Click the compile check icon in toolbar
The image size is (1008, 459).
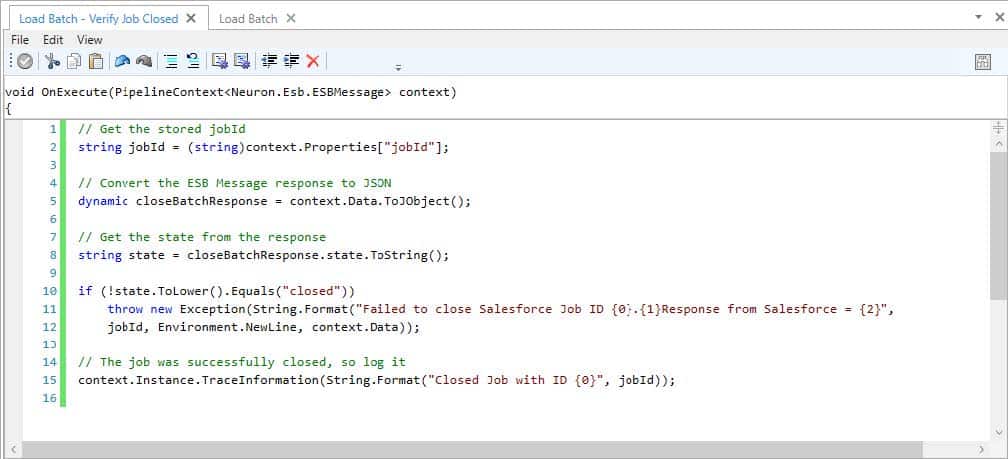[x=25, y=61]
